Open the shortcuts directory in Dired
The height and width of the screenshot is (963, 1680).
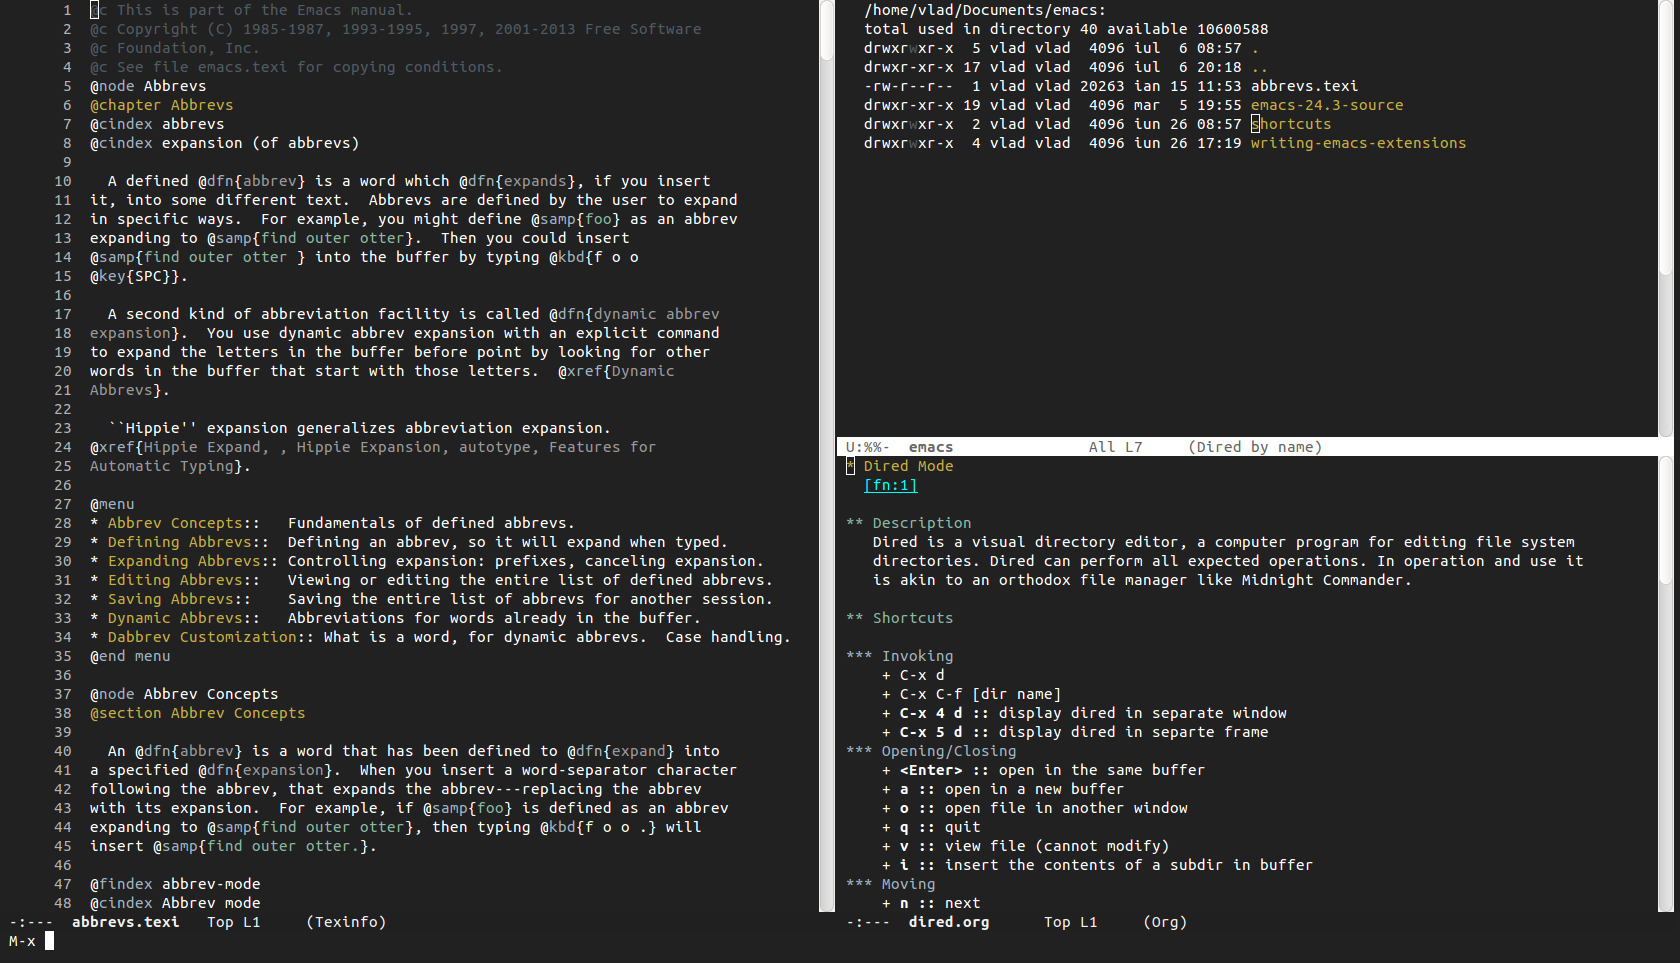[x=1291, y=124]
